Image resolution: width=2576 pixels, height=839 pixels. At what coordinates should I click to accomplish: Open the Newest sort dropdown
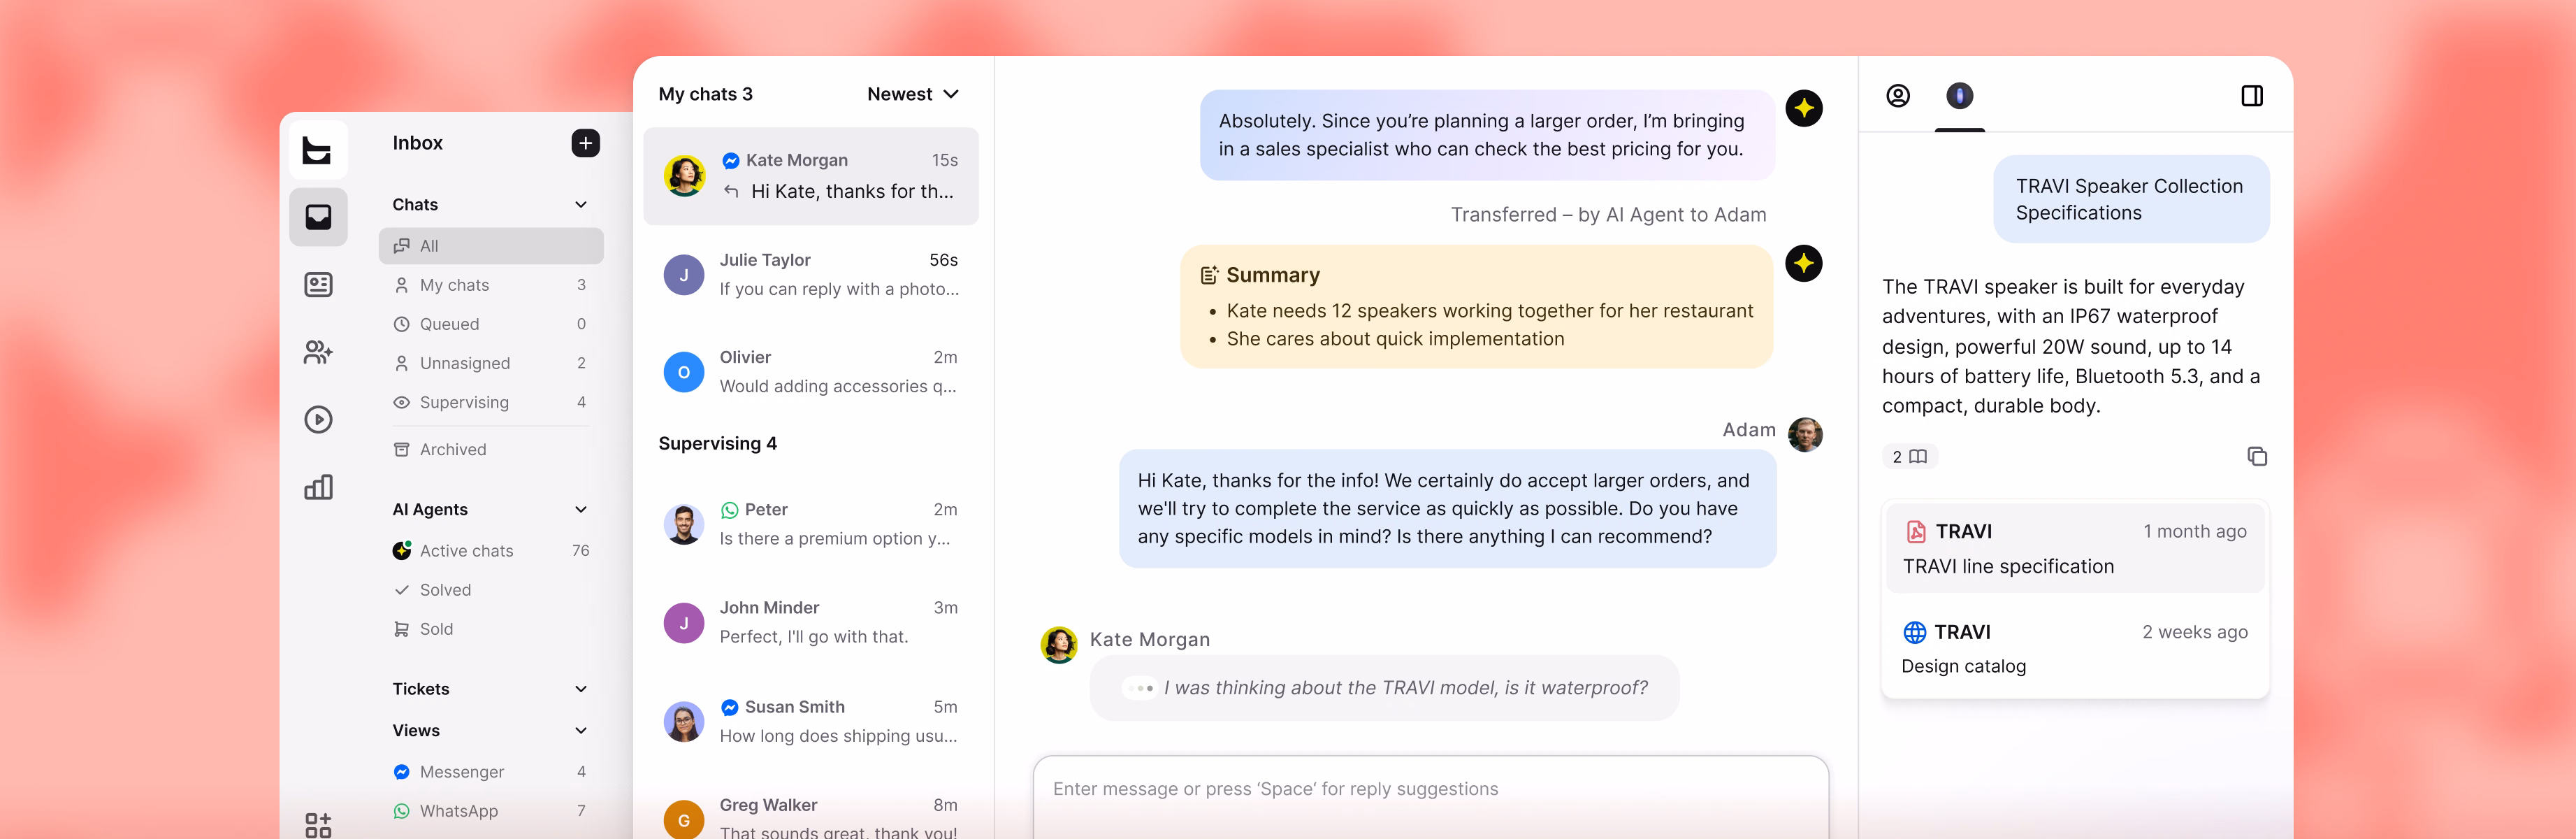pos(913,94)
